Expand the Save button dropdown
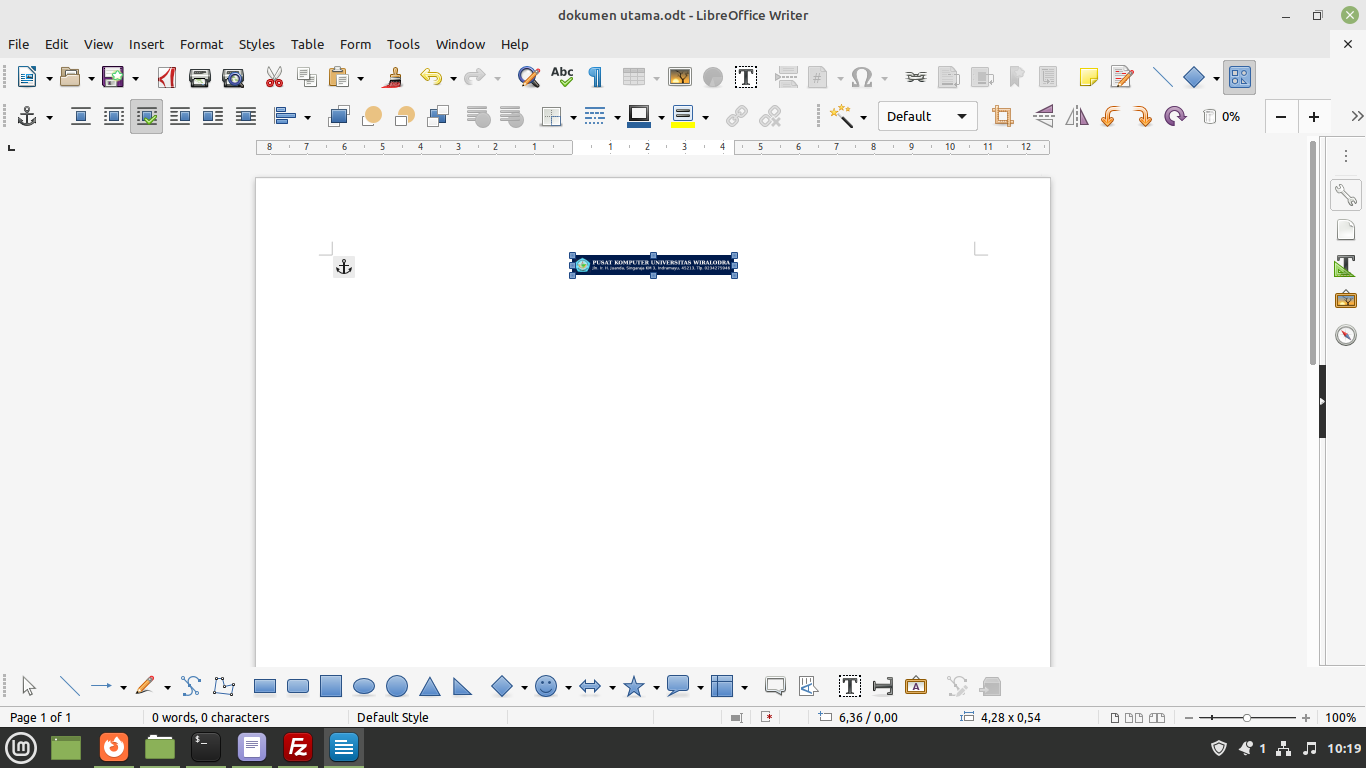Image resolution: width=1366 pixels, height=768 pixels. [x=135, y=78]
